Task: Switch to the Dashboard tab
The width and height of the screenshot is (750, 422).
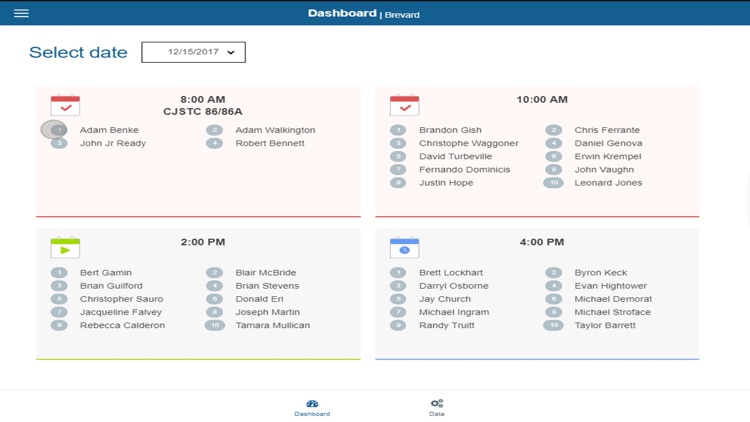Action: [x=312, y=408]
